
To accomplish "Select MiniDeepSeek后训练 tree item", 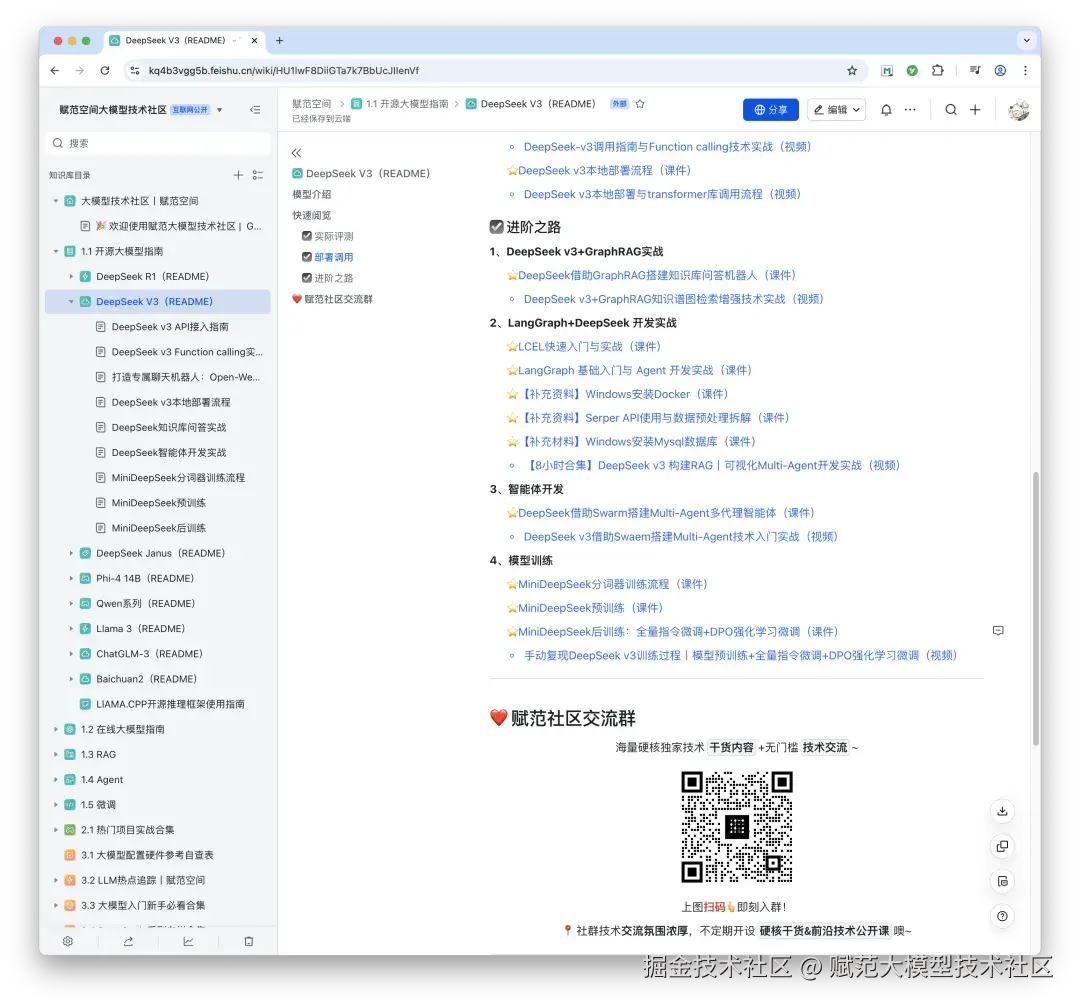I will point(158,528).
